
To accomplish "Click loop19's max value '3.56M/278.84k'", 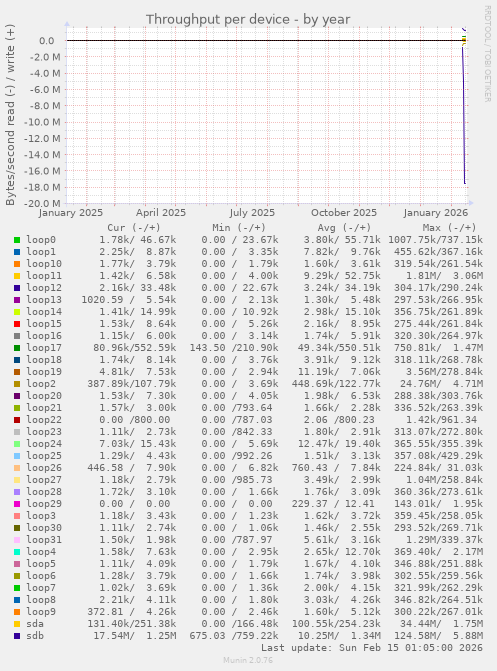I will pyautogui.click(x=444, y=372).
